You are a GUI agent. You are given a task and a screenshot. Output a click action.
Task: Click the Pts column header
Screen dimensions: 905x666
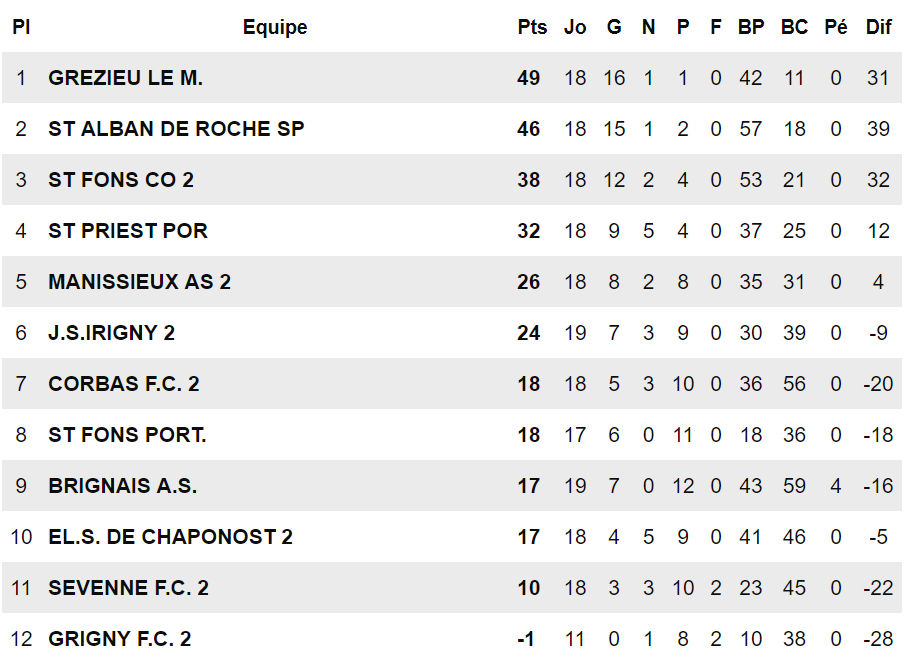coord(532,27)
